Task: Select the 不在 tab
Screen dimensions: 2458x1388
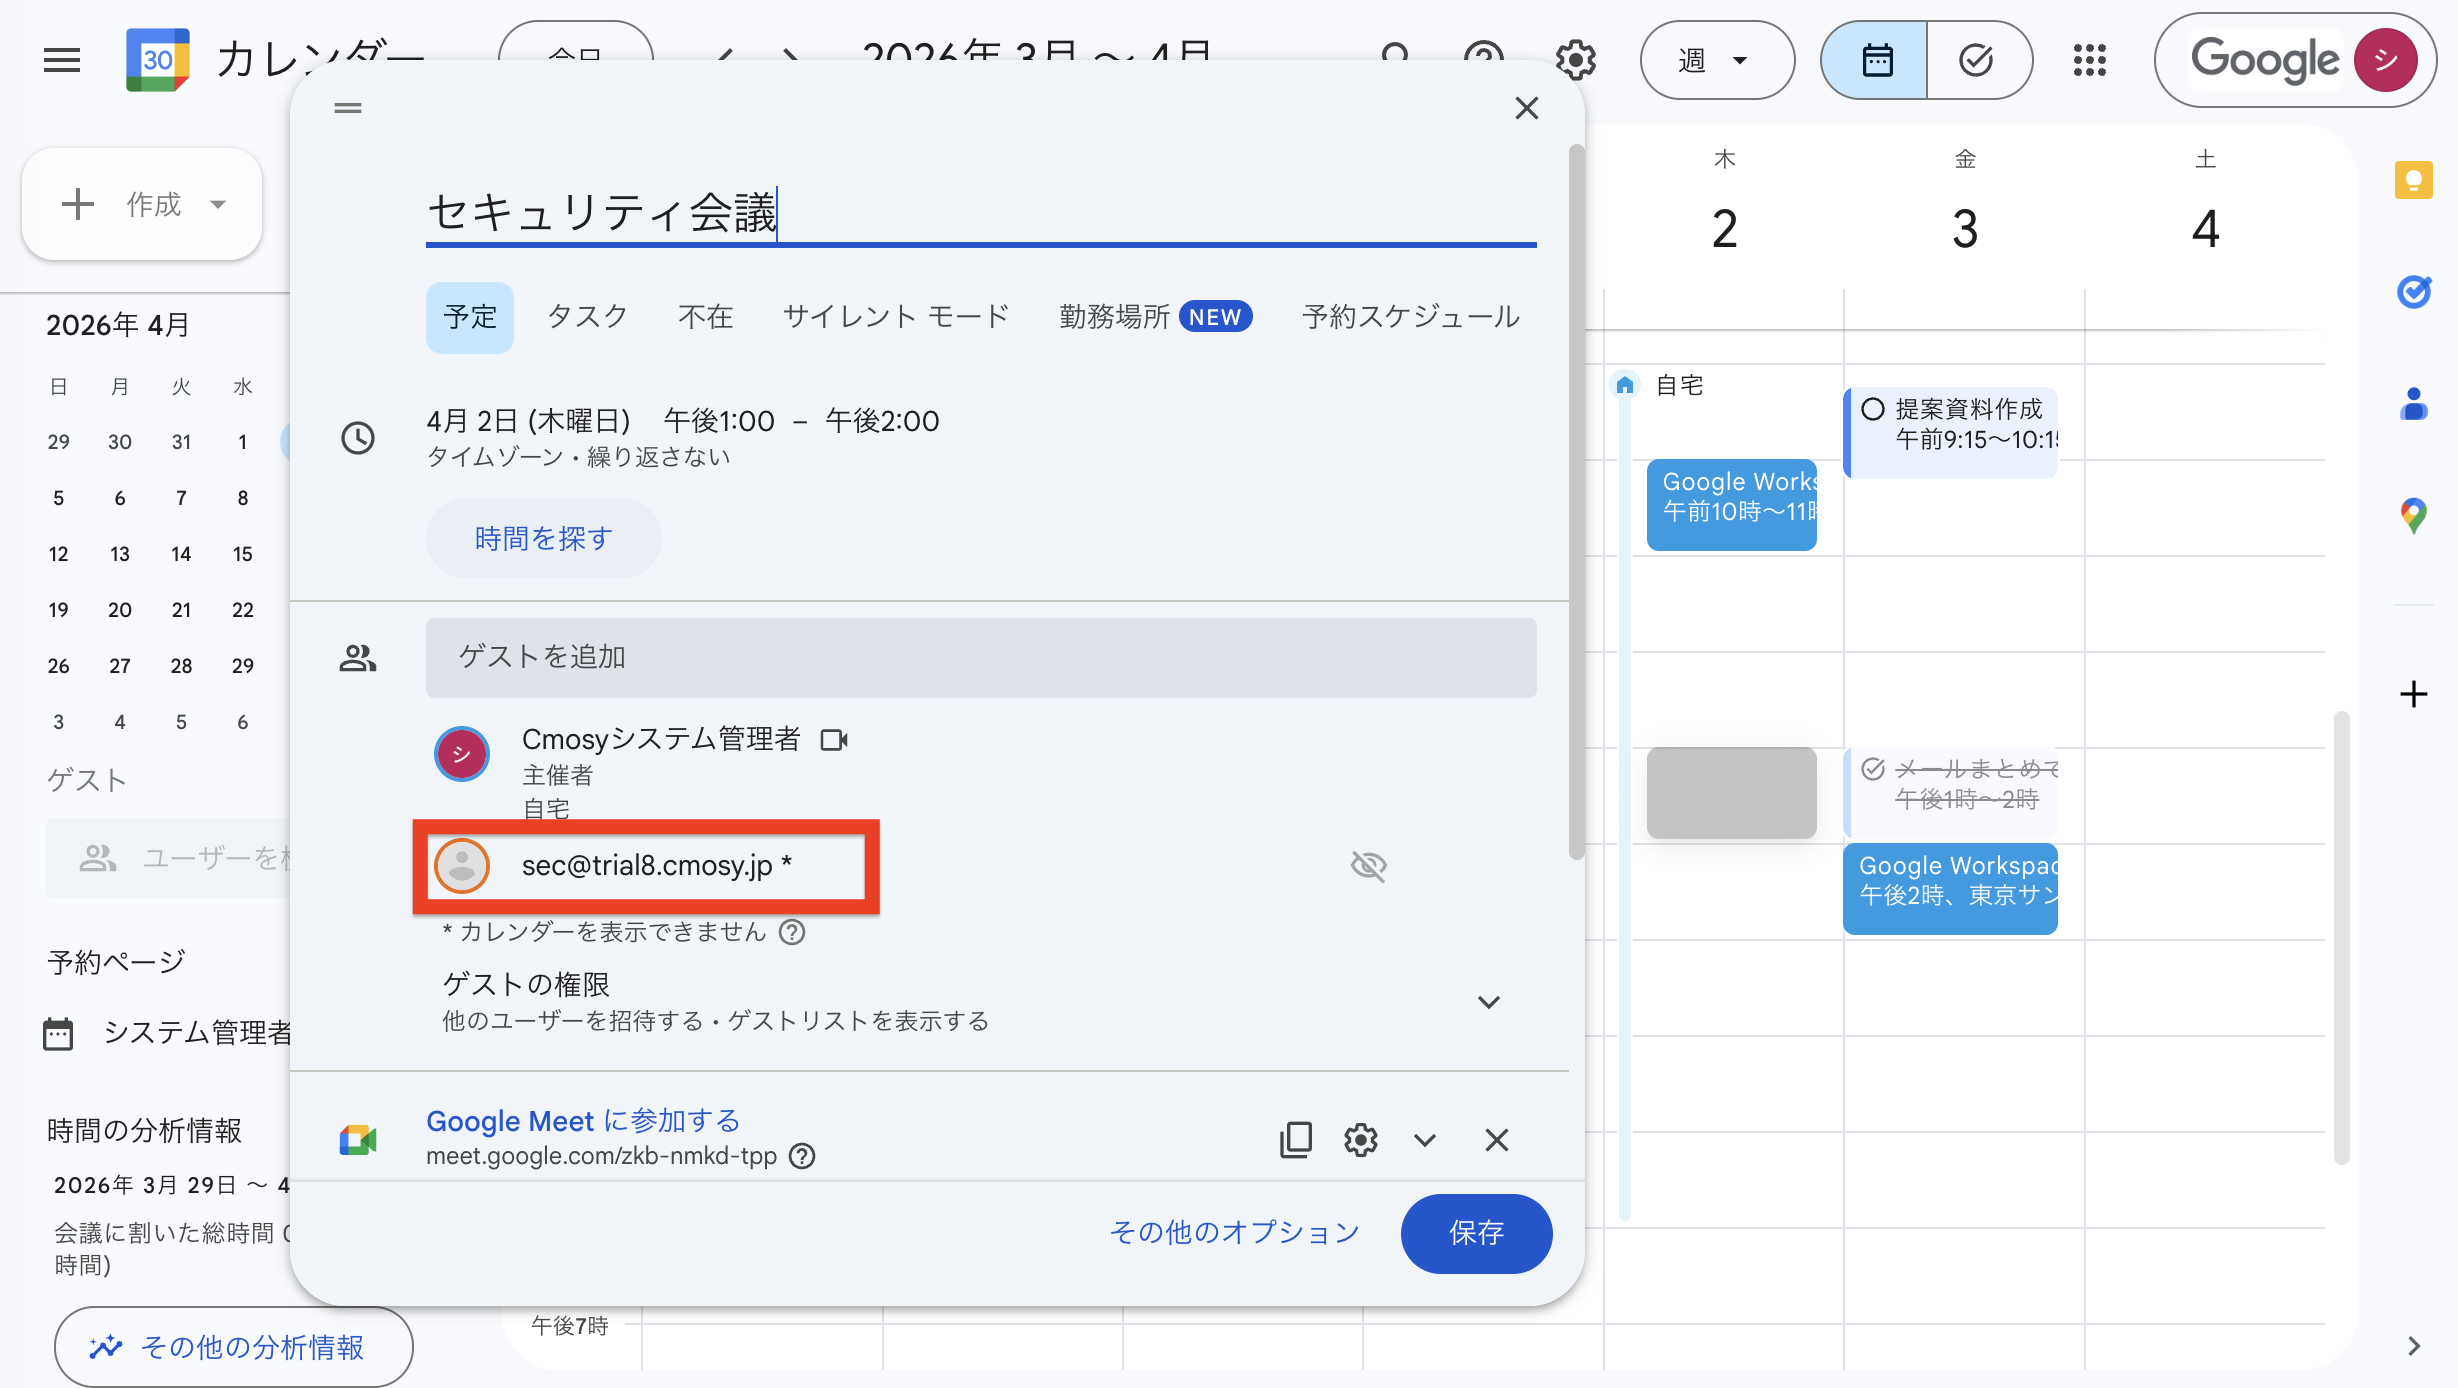Action: 705,316
